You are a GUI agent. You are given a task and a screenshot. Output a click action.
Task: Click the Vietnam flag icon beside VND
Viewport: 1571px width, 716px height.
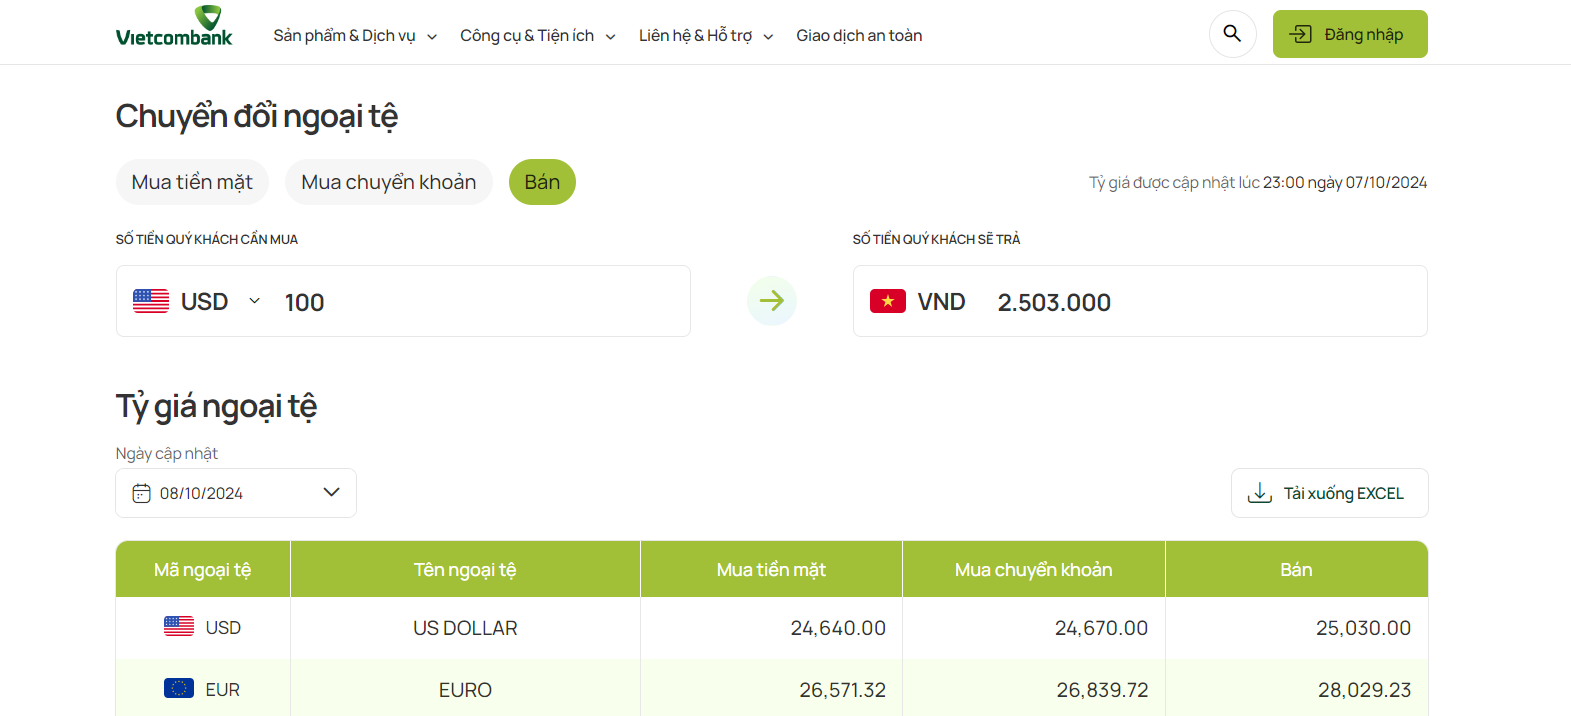888,301
